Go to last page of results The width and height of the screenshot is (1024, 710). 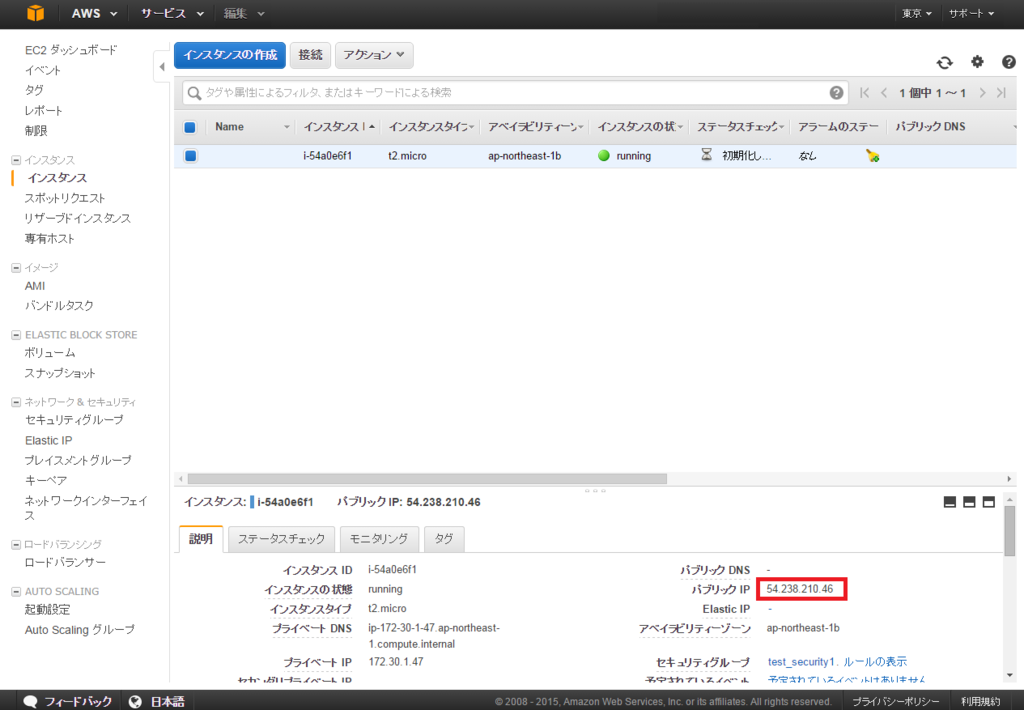click(1001, 93)
